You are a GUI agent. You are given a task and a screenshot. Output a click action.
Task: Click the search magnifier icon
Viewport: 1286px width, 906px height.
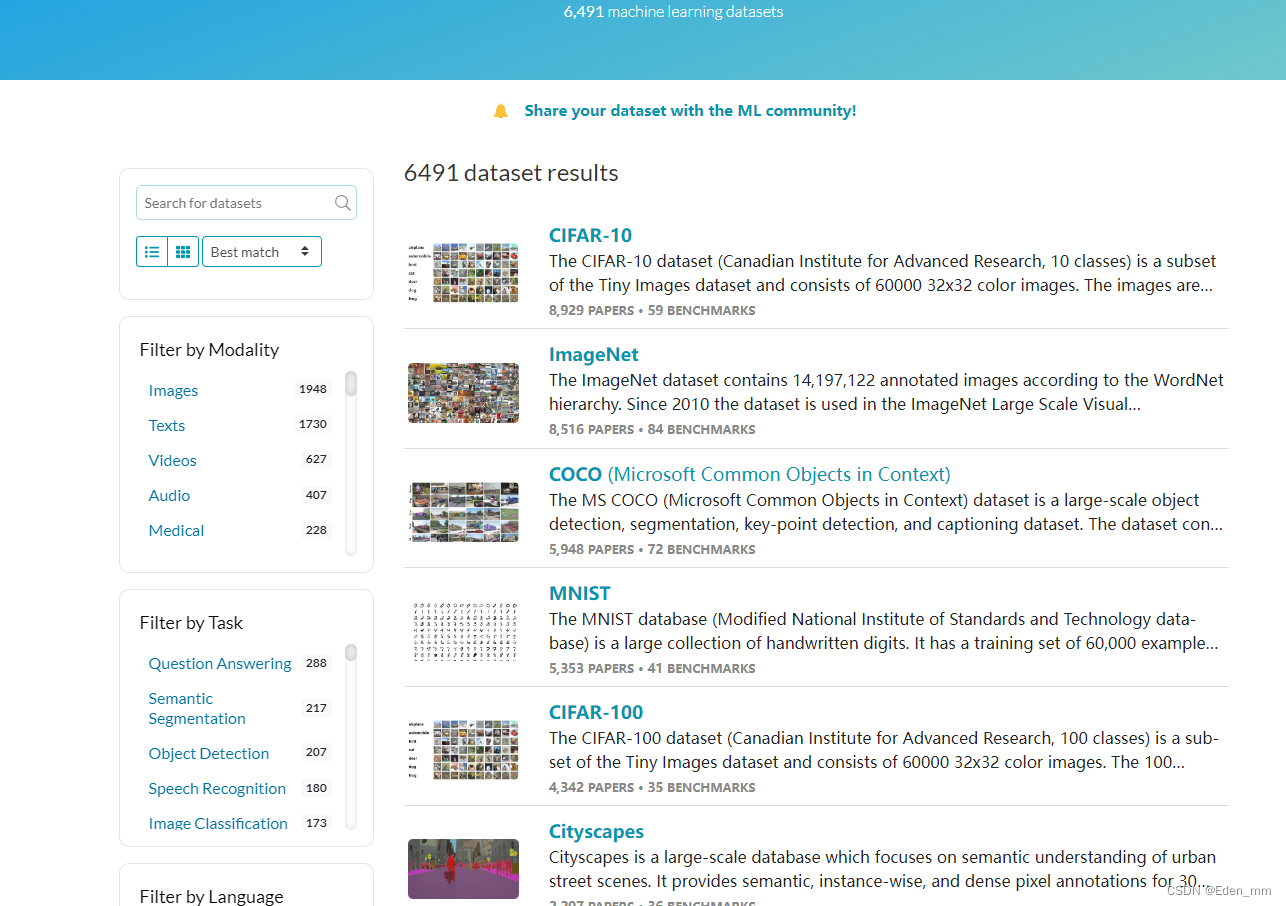pos(343,203)
